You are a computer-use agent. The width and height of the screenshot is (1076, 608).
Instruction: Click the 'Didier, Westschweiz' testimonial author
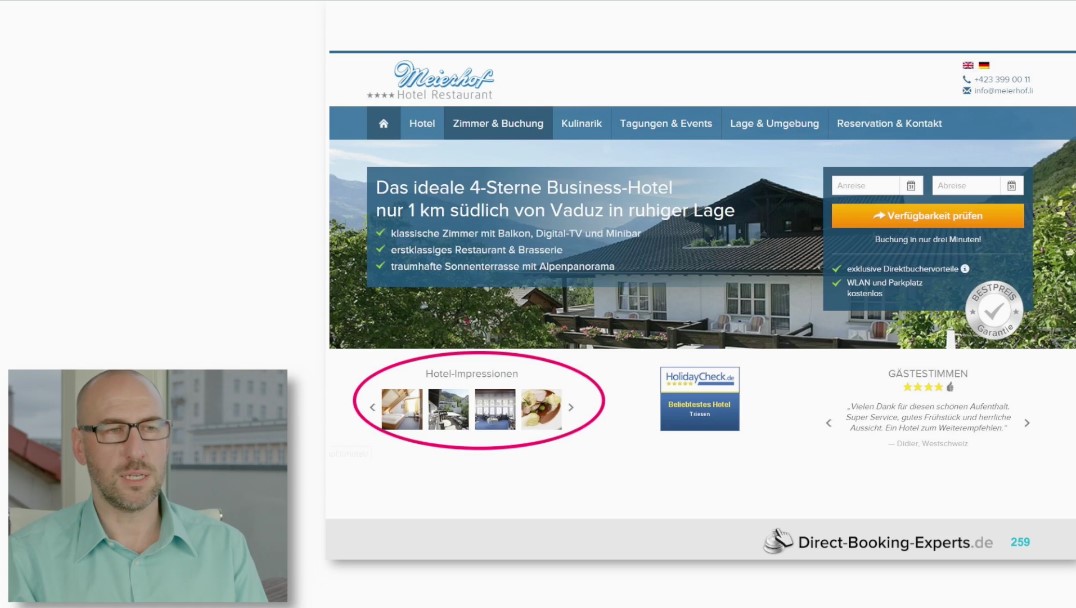[928, 444]
